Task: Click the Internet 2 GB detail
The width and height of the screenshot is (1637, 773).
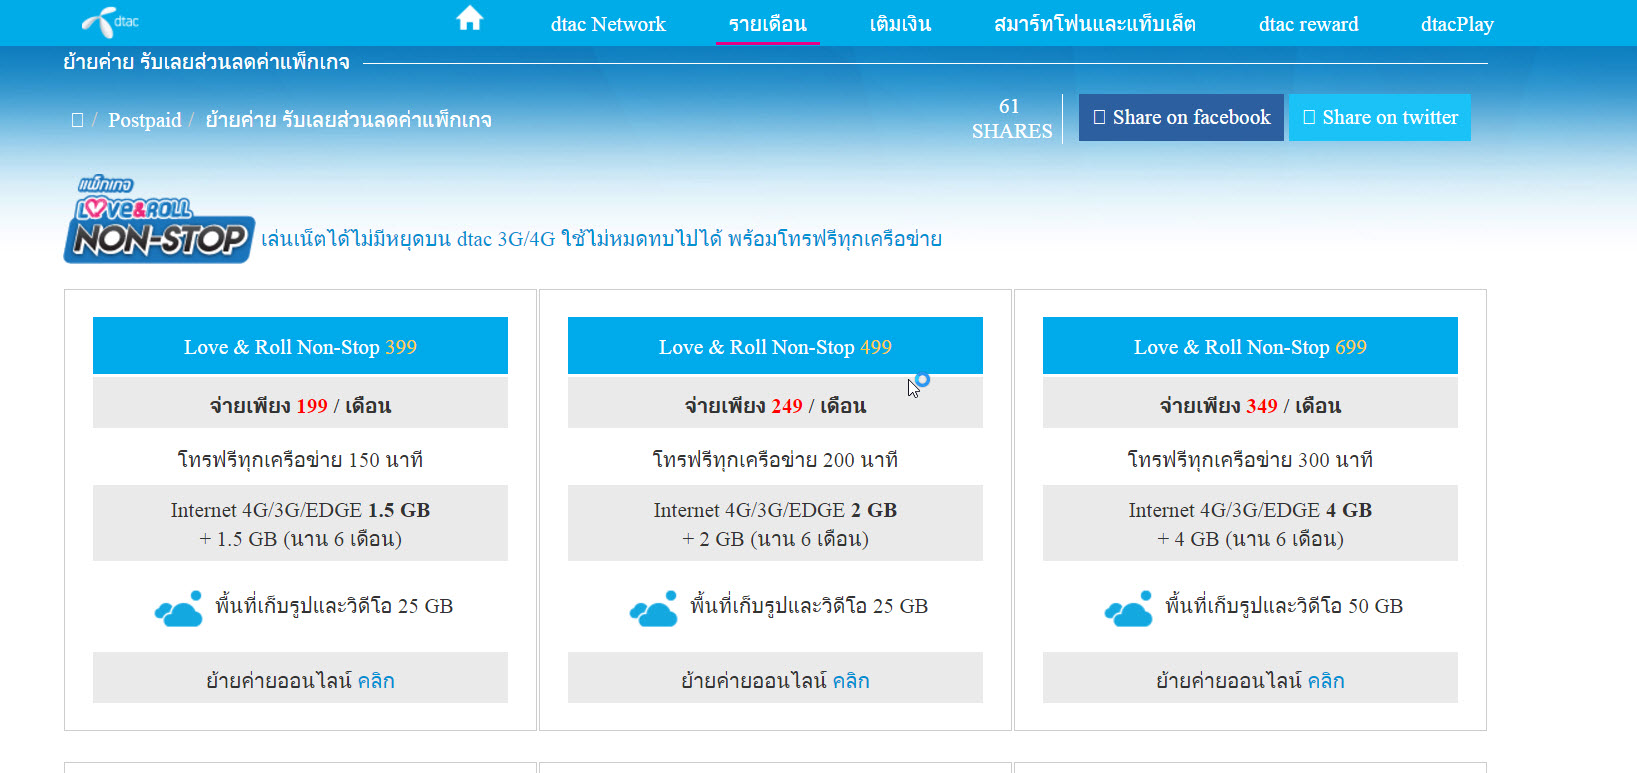Action: click(775, 523)
